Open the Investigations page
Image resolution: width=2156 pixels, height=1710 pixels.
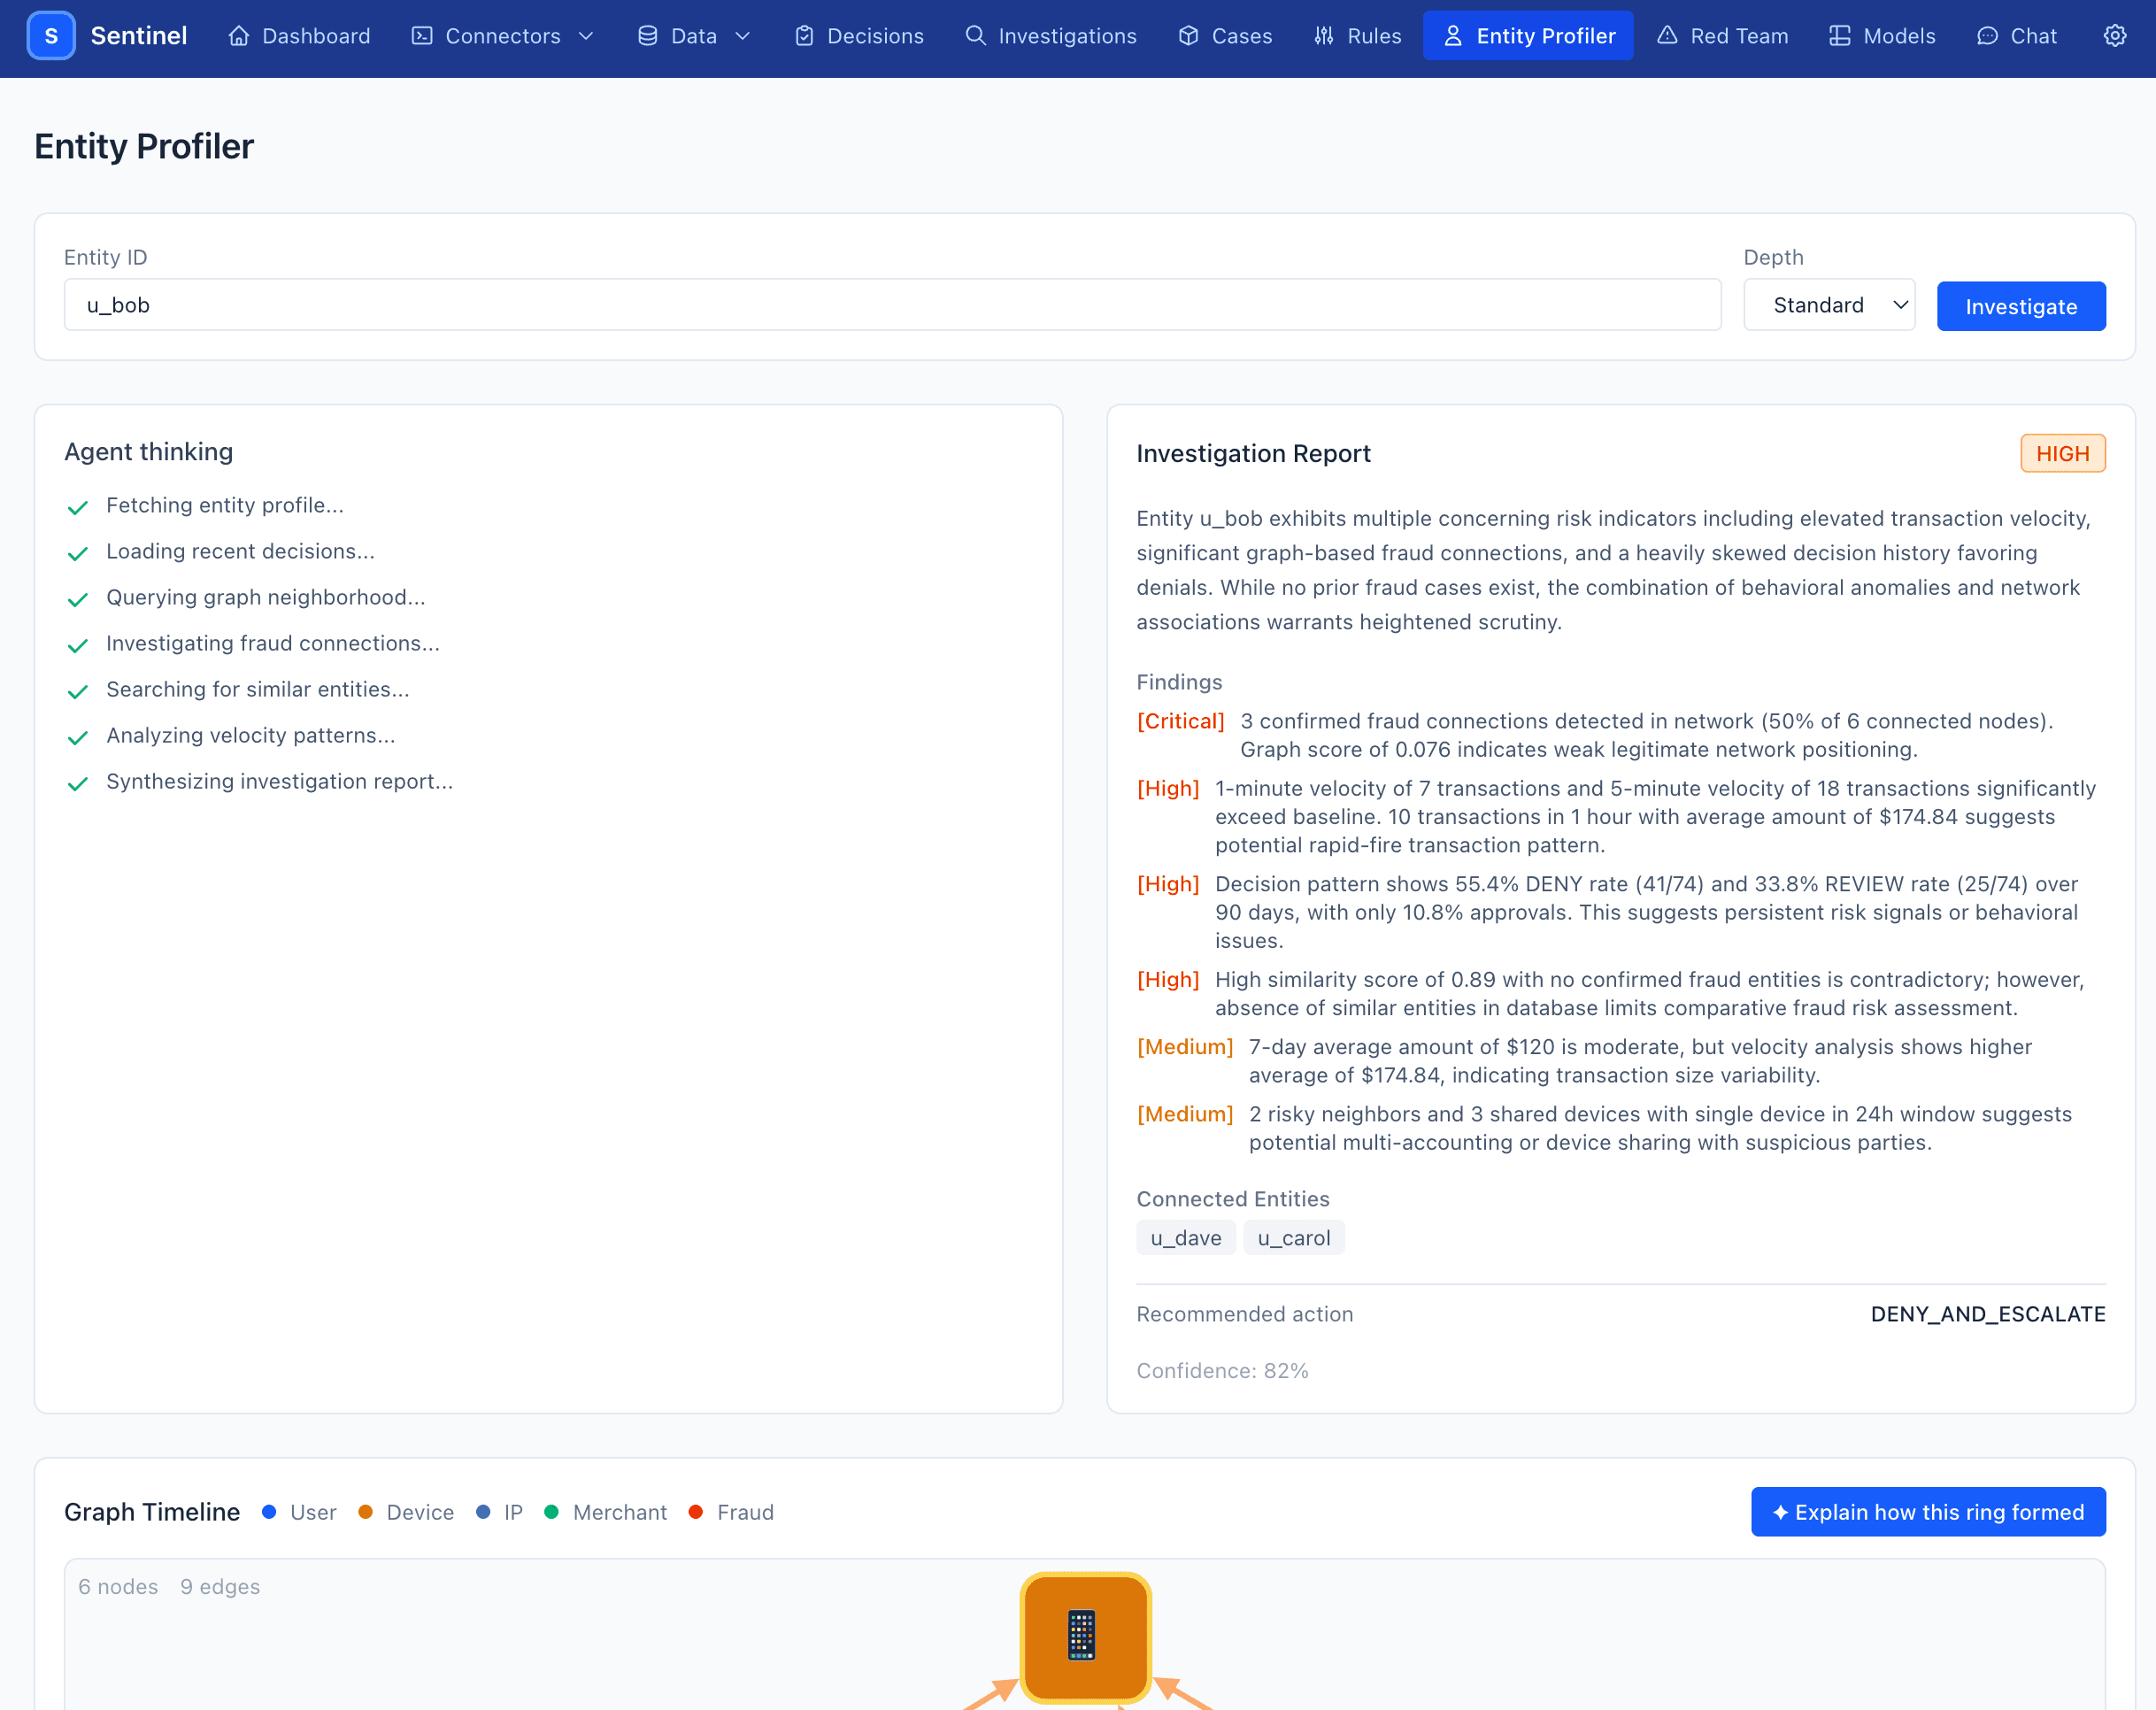pos(1051,36)
